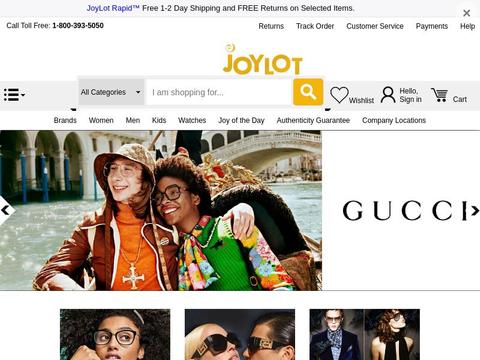Click the yellow magnifier search button
The height and width of the screenshot is (360, 480).
click(x=308, y=92)
